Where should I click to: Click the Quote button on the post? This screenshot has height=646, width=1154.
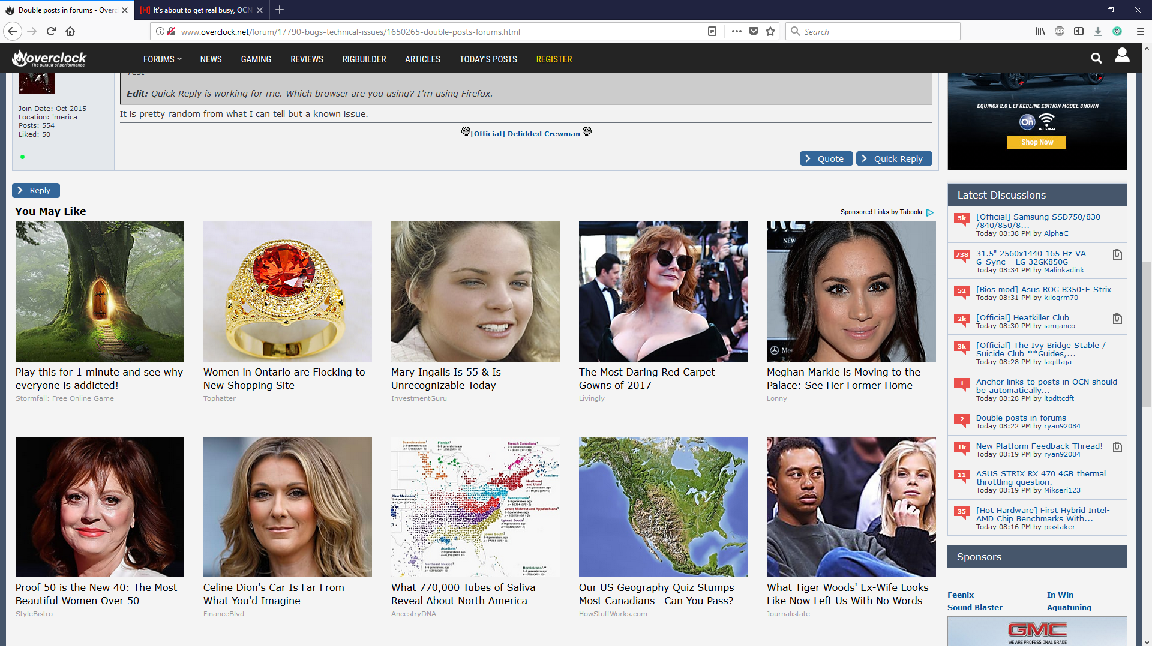825,159
